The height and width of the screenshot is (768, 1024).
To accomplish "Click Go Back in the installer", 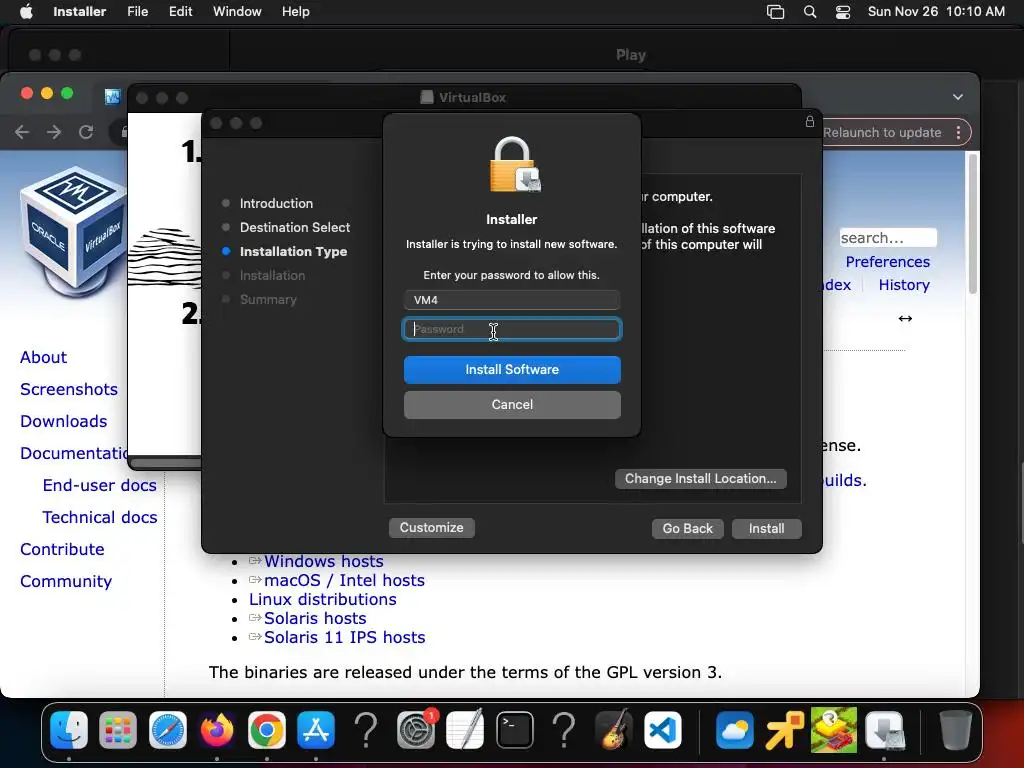I will pos(688,528).
